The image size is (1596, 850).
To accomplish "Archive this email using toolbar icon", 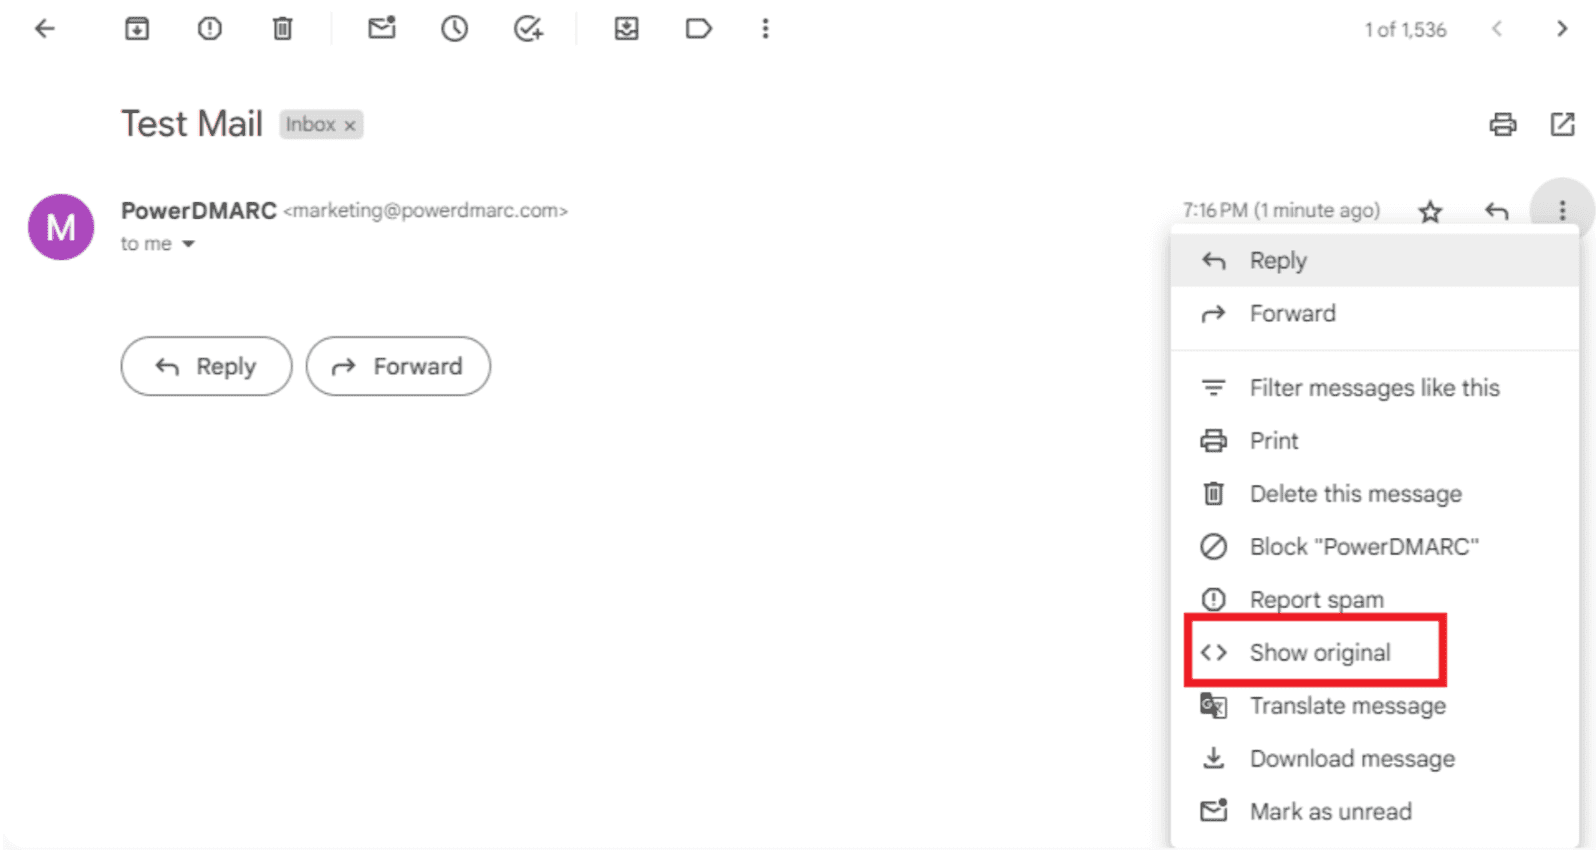I will pyautogui.click(x=137, y=29).
